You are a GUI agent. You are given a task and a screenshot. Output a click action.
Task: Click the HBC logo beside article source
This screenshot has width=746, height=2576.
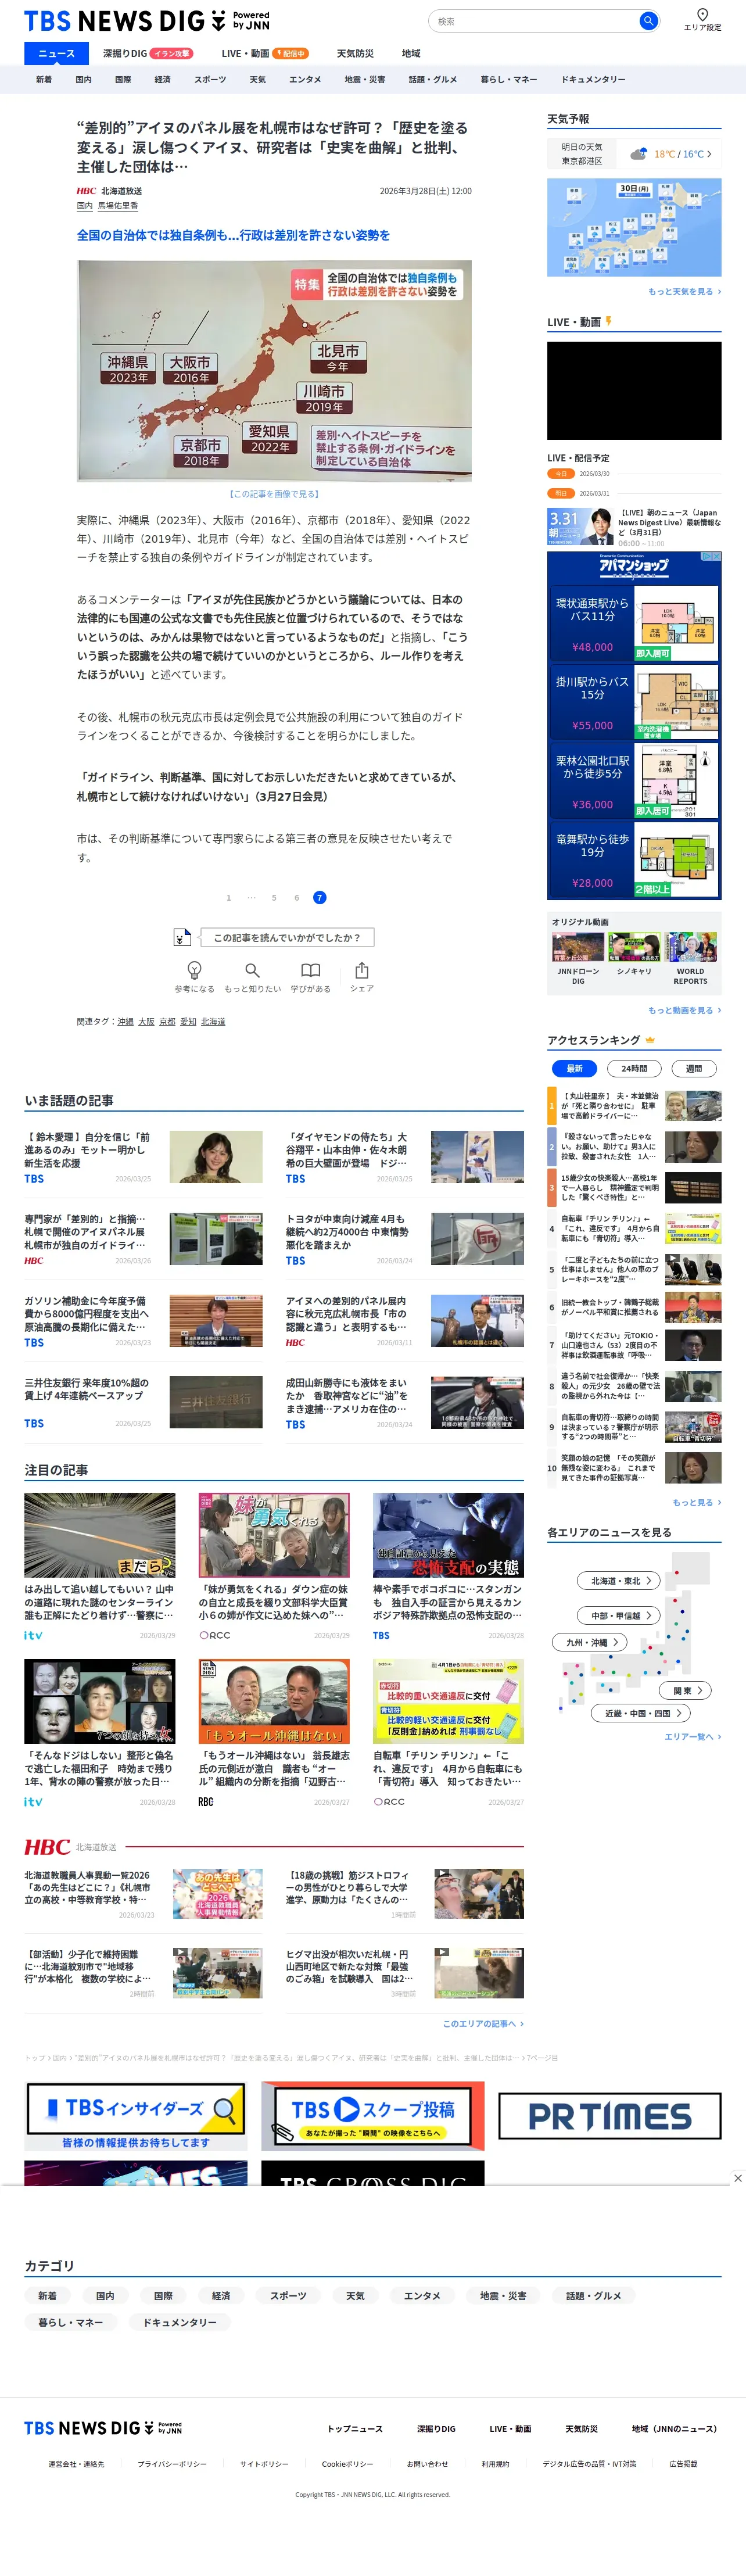click(x=86, y=191)
